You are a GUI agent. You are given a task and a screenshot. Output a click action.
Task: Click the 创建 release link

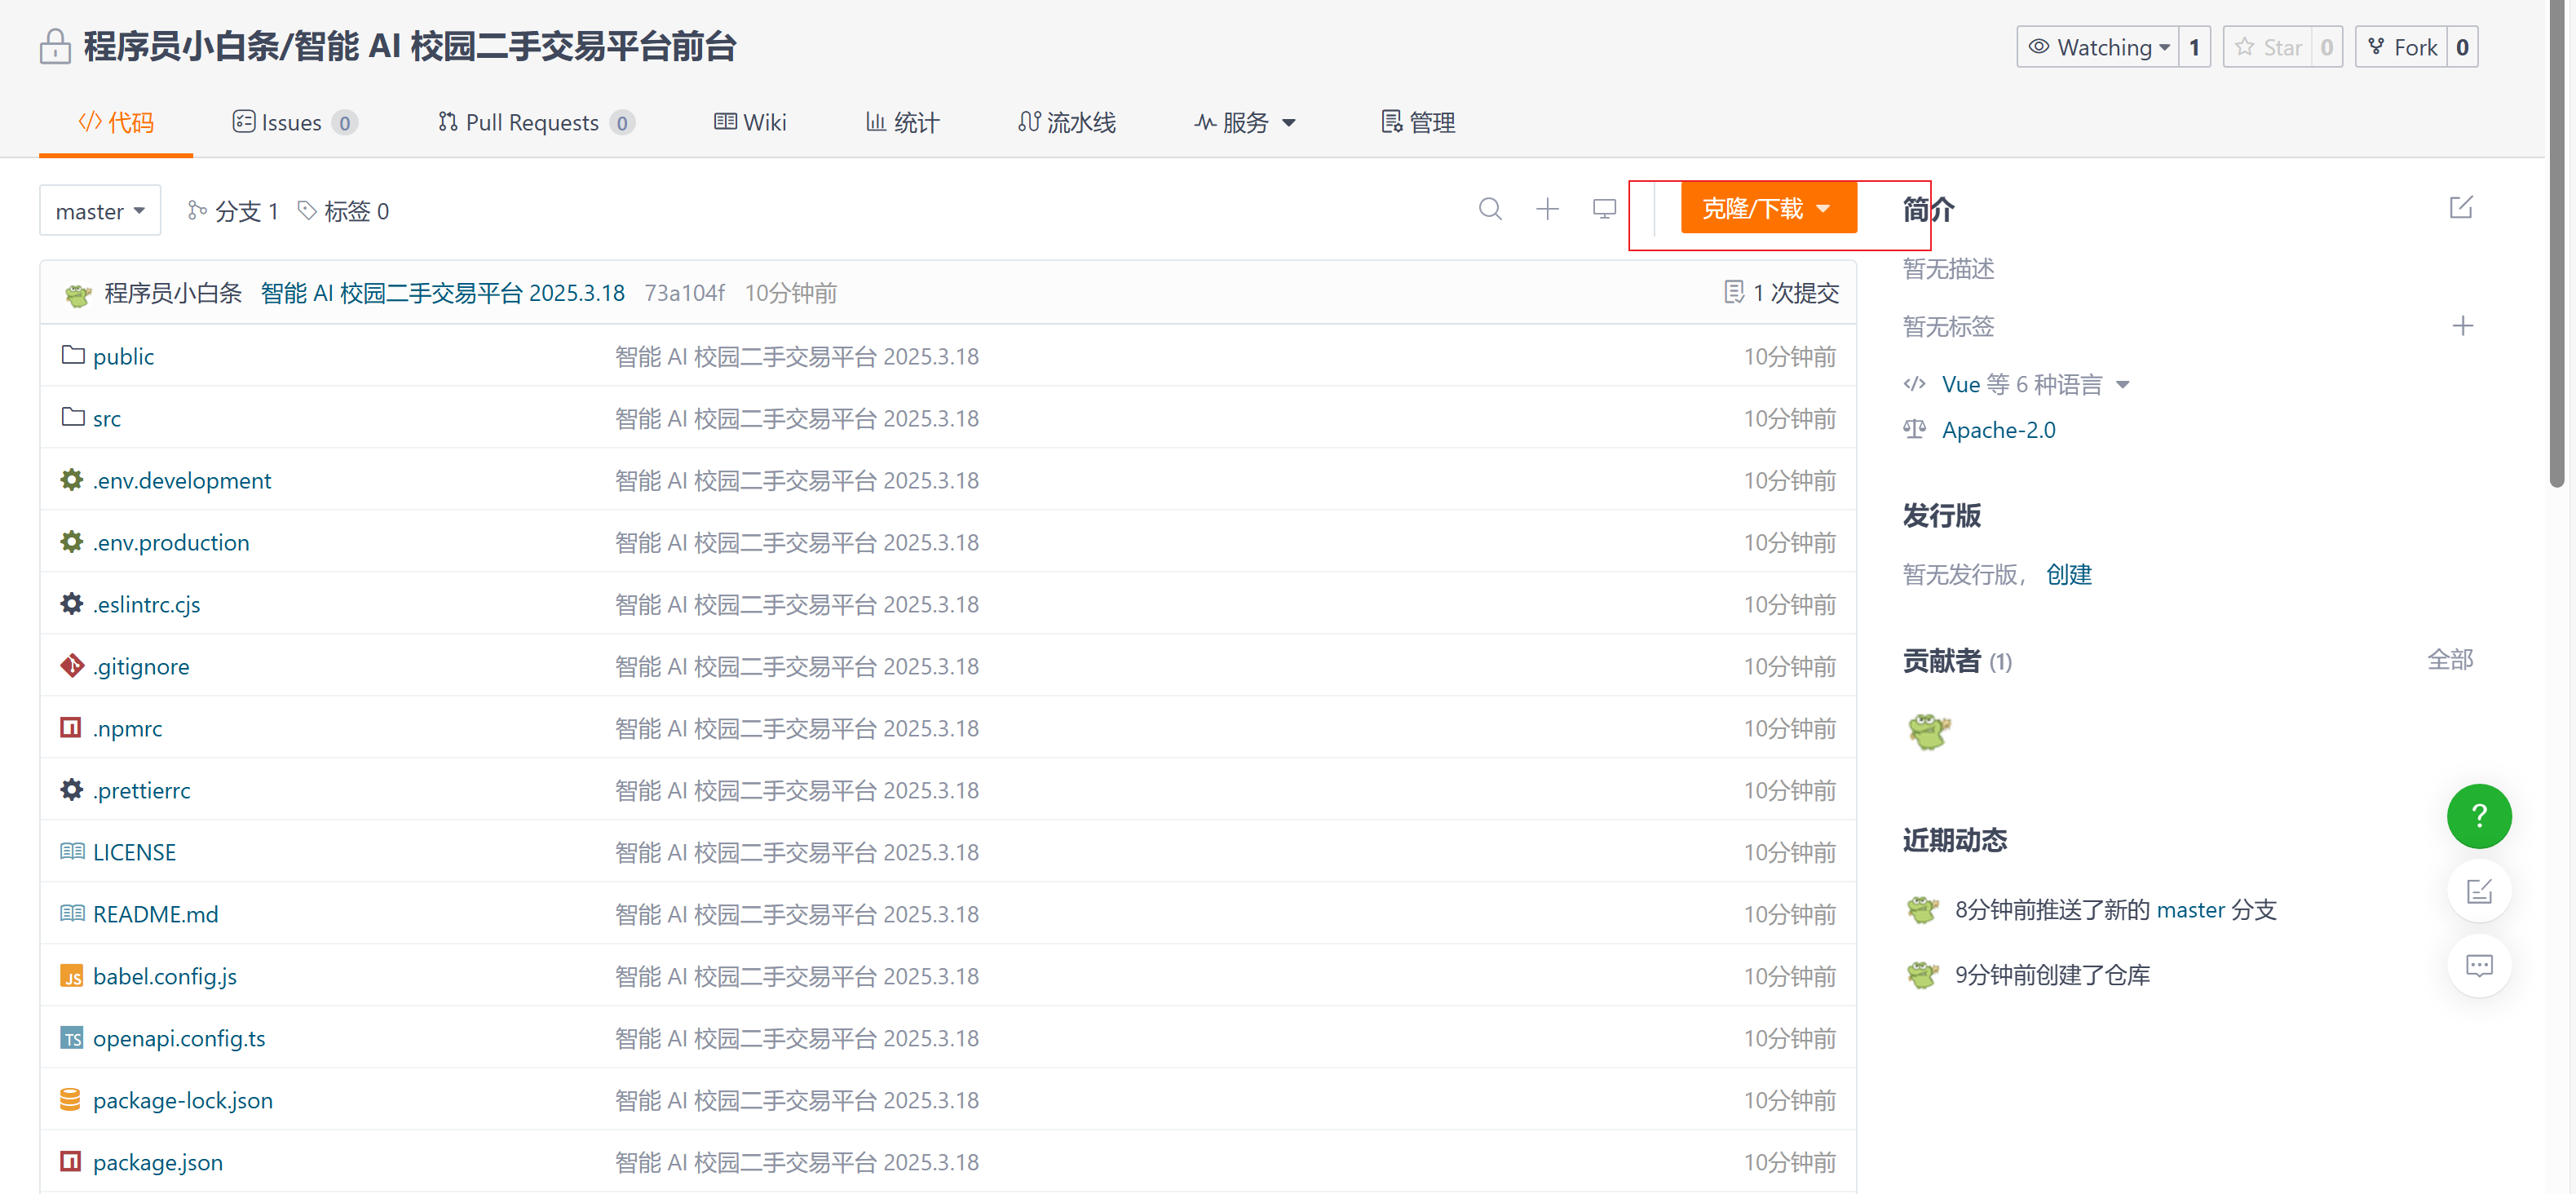[2068, 574]
